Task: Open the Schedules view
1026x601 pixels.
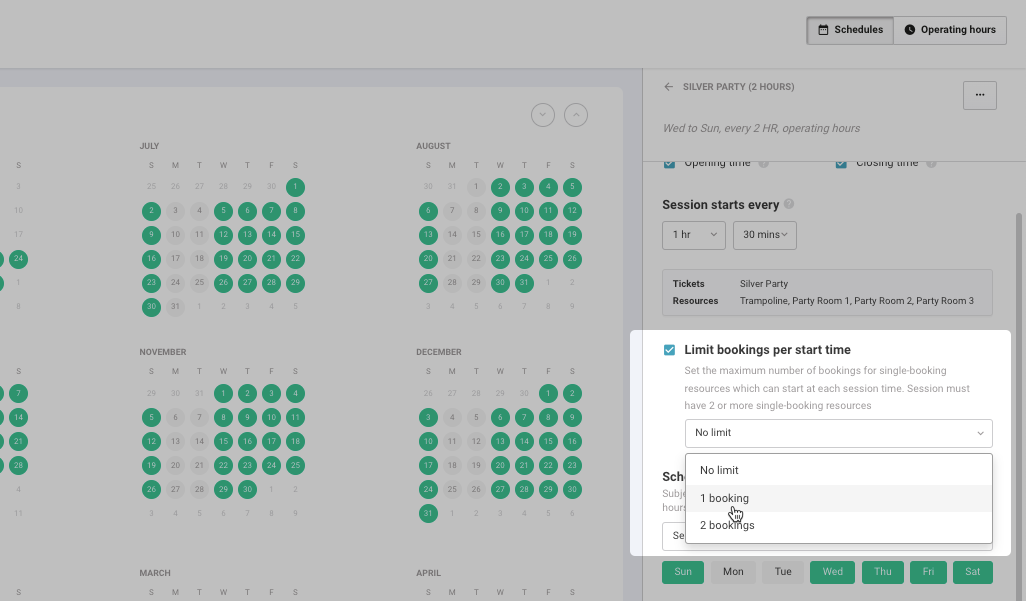Action: [850, 30]
